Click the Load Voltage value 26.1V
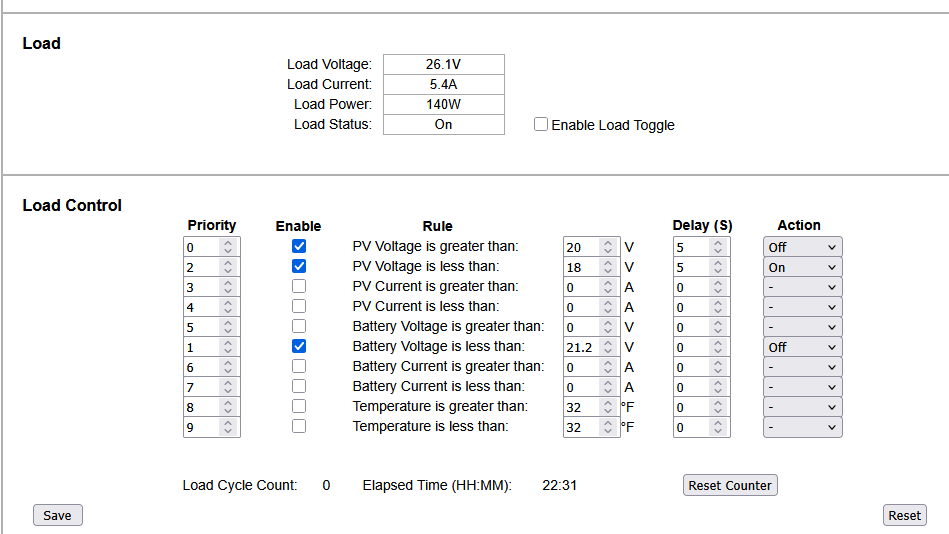The image size is (949, 534). pos(444,64)
